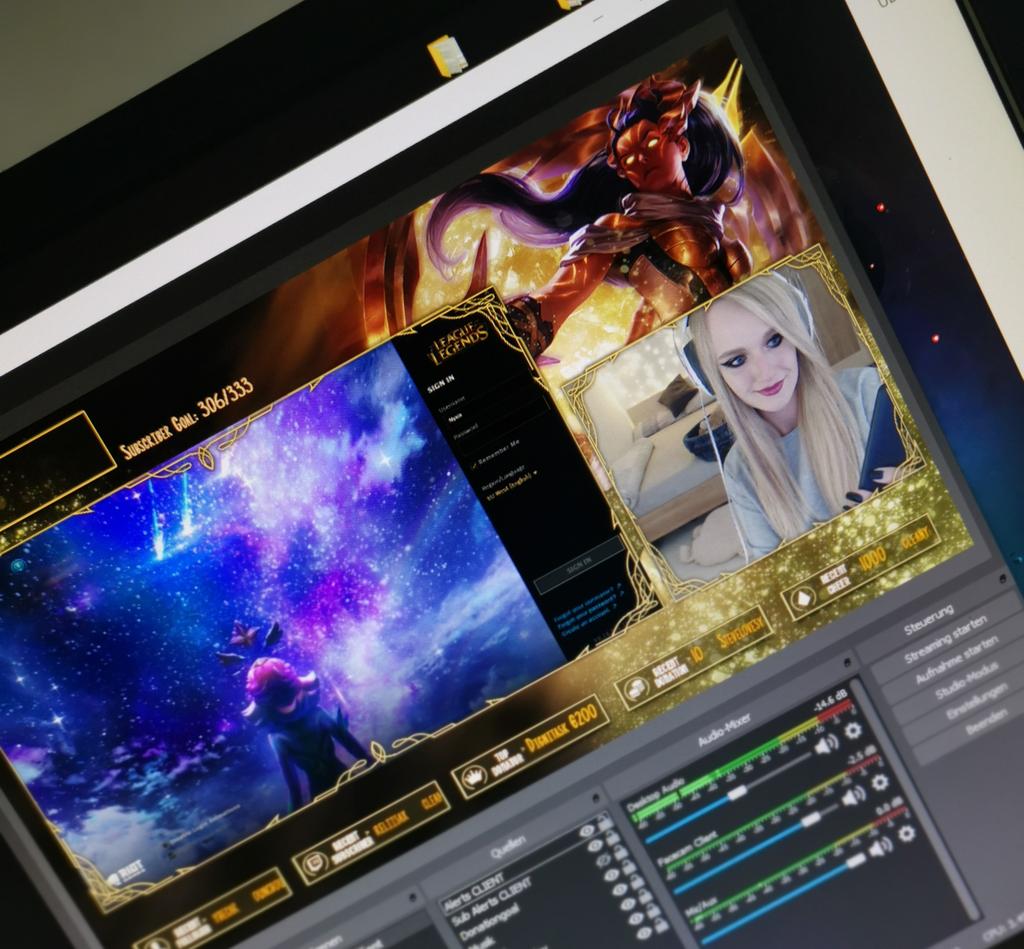Click the Audio-Mixer dock float button

848,664
